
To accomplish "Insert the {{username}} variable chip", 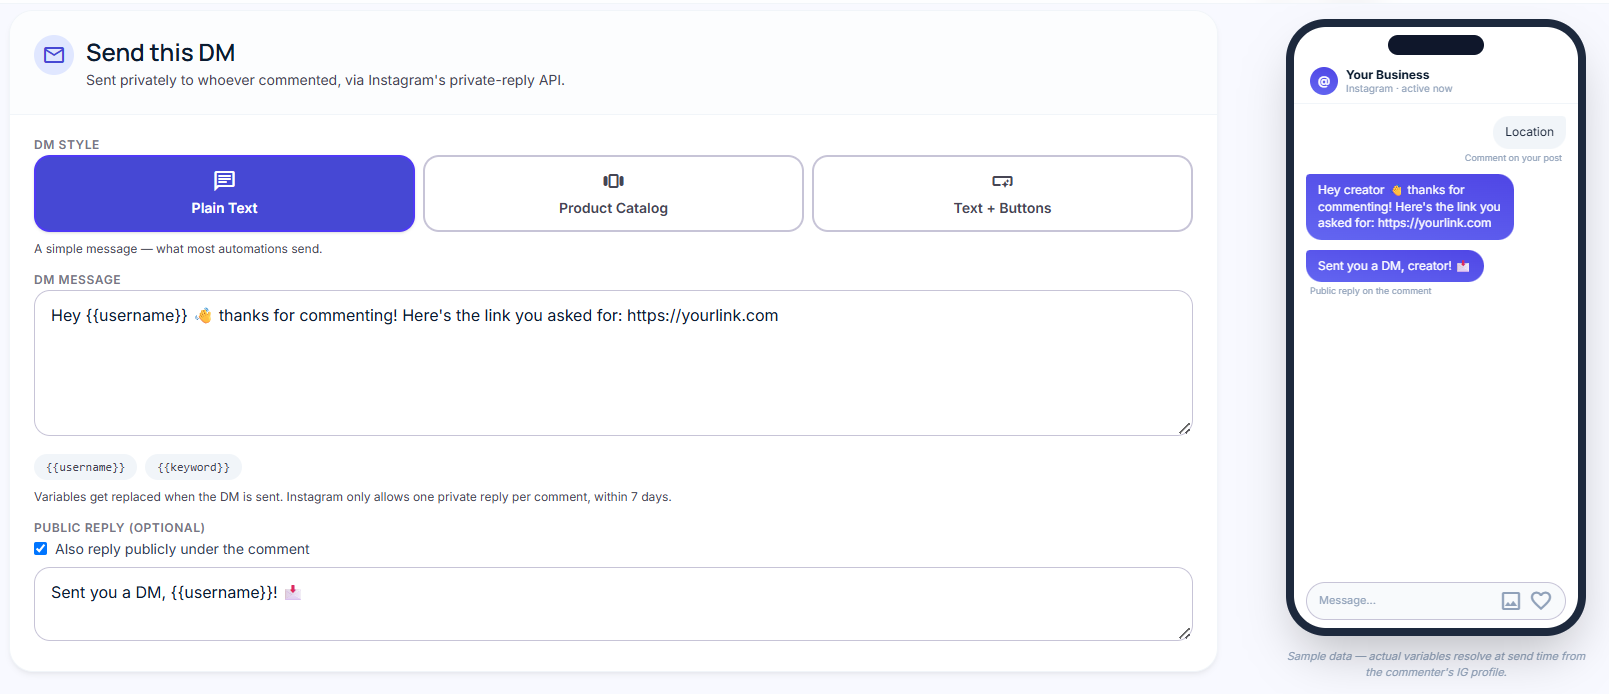I will (85, 467).
